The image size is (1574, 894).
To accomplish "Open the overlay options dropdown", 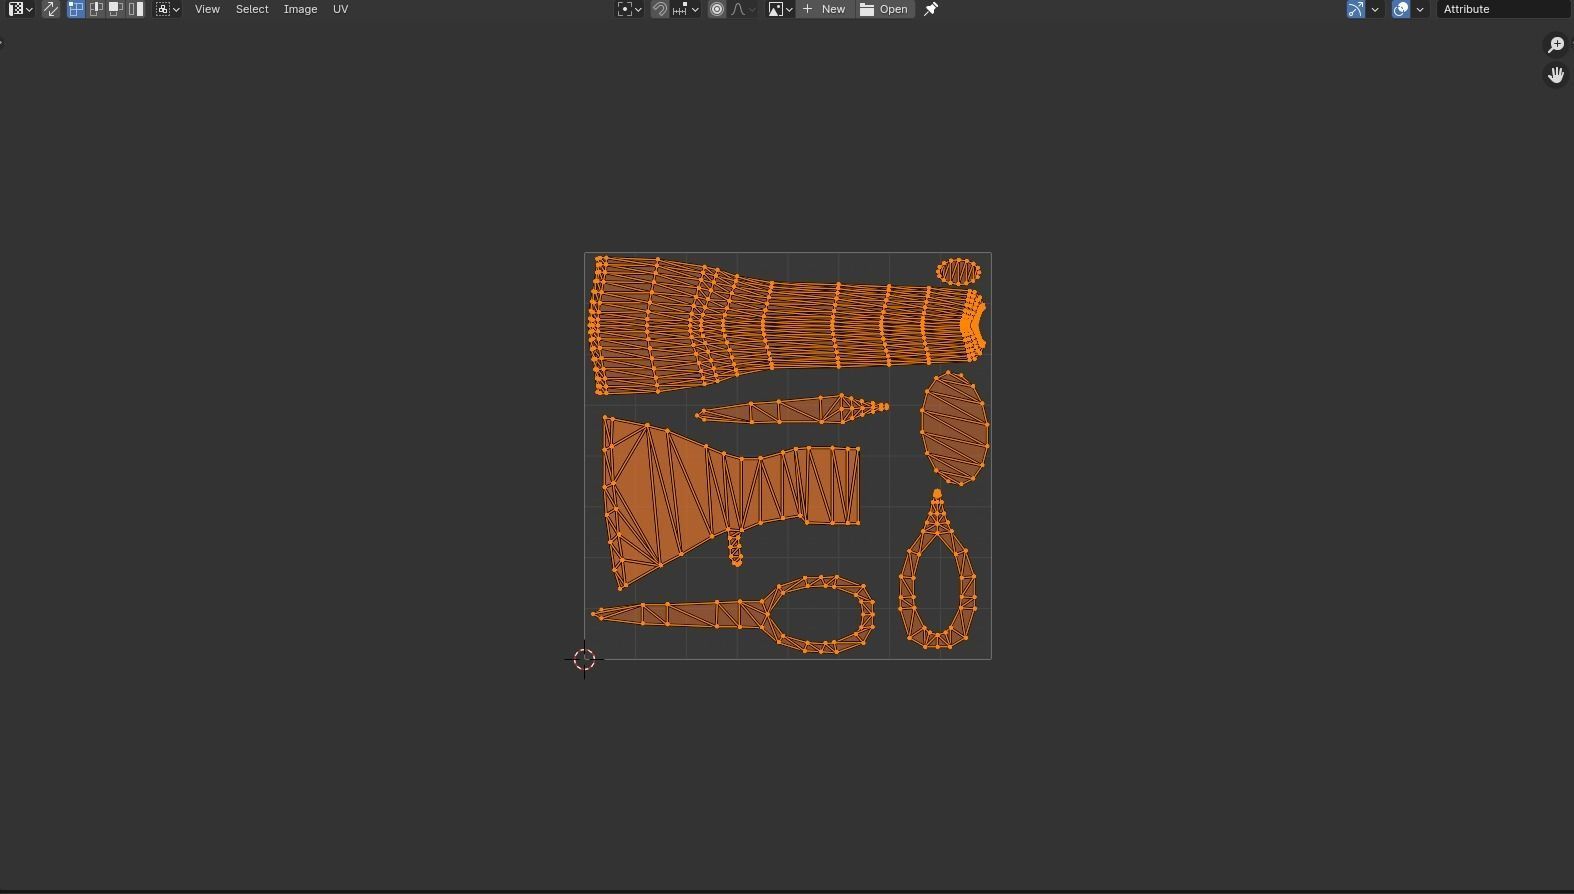I will 1420,9.
